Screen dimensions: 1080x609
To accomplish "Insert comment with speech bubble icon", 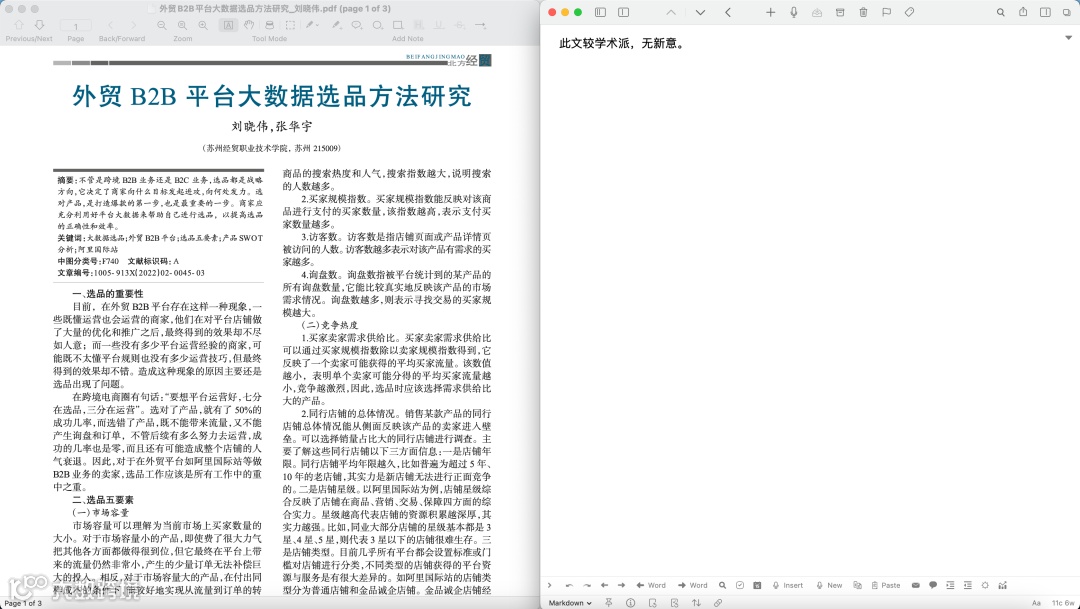I will click(x=933, y=586).
